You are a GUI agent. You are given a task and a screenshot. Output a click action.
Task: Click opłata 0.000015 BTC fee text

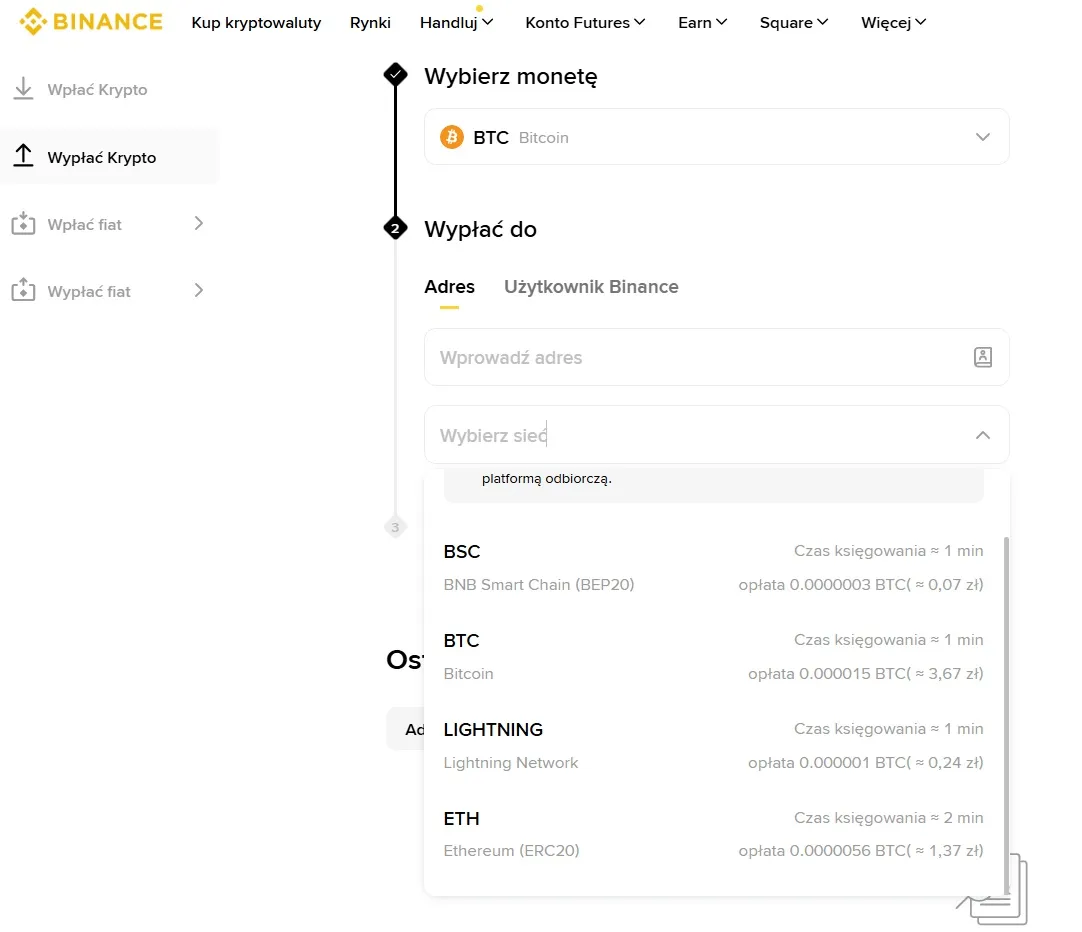click(x=866, y=674)
